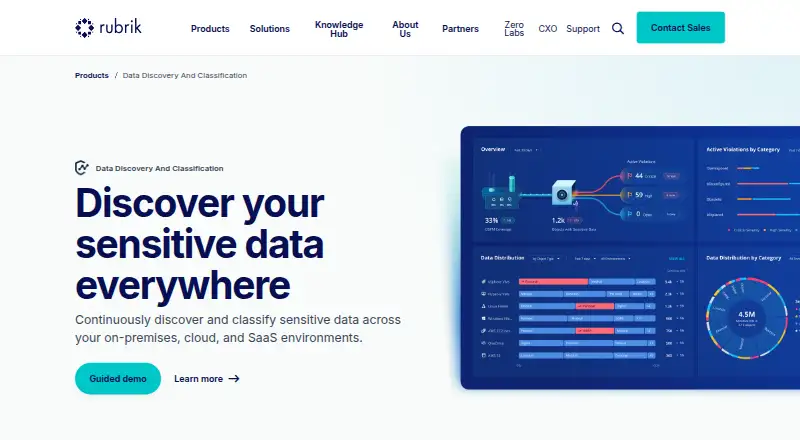800x440 pixels.
Task: Go to Zero Labs
Action: coord(514,29)
